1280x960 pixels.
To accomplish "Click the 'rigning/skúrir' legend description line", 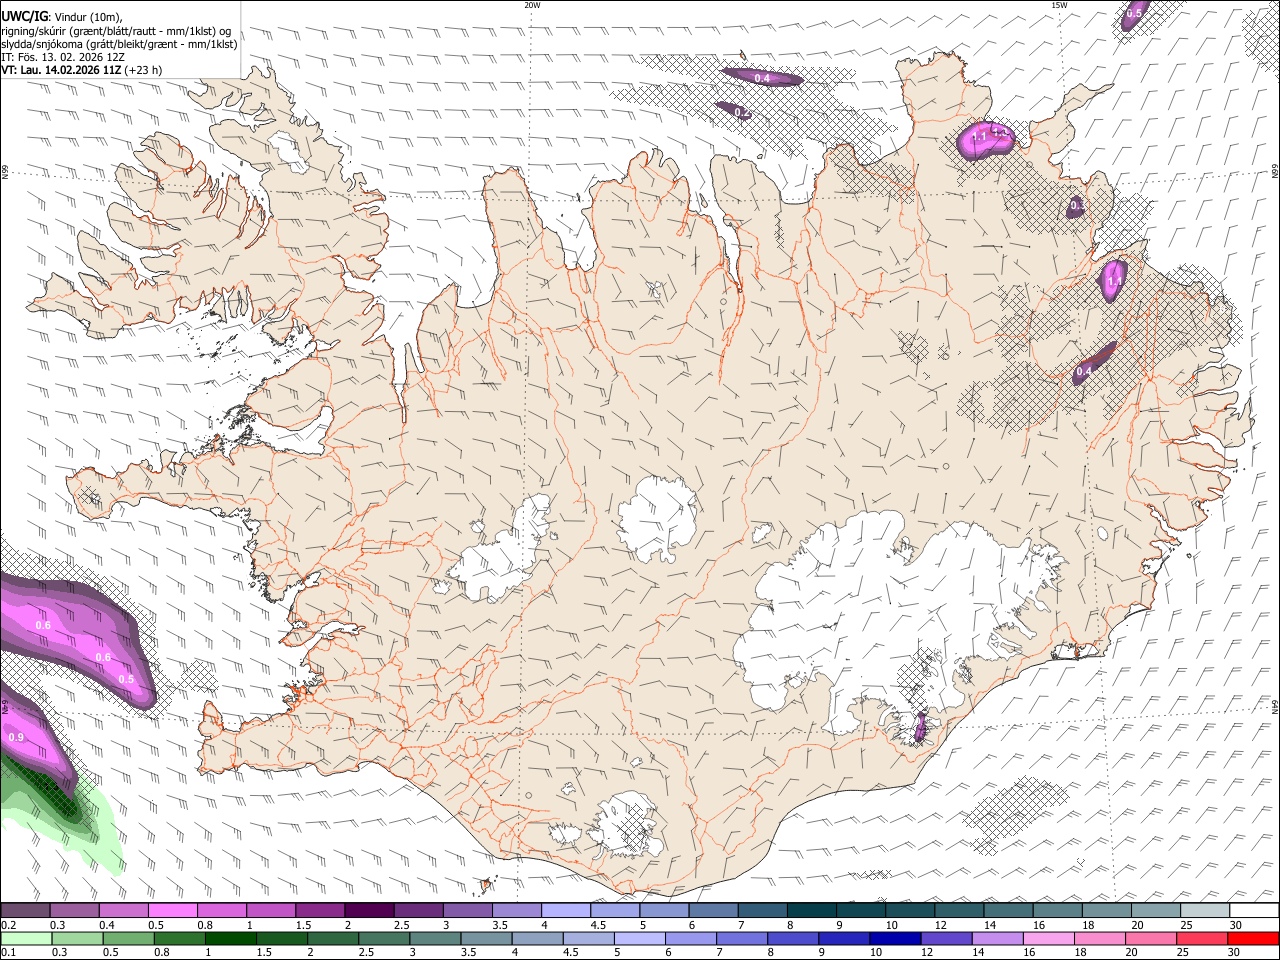I will coord(117,31).
